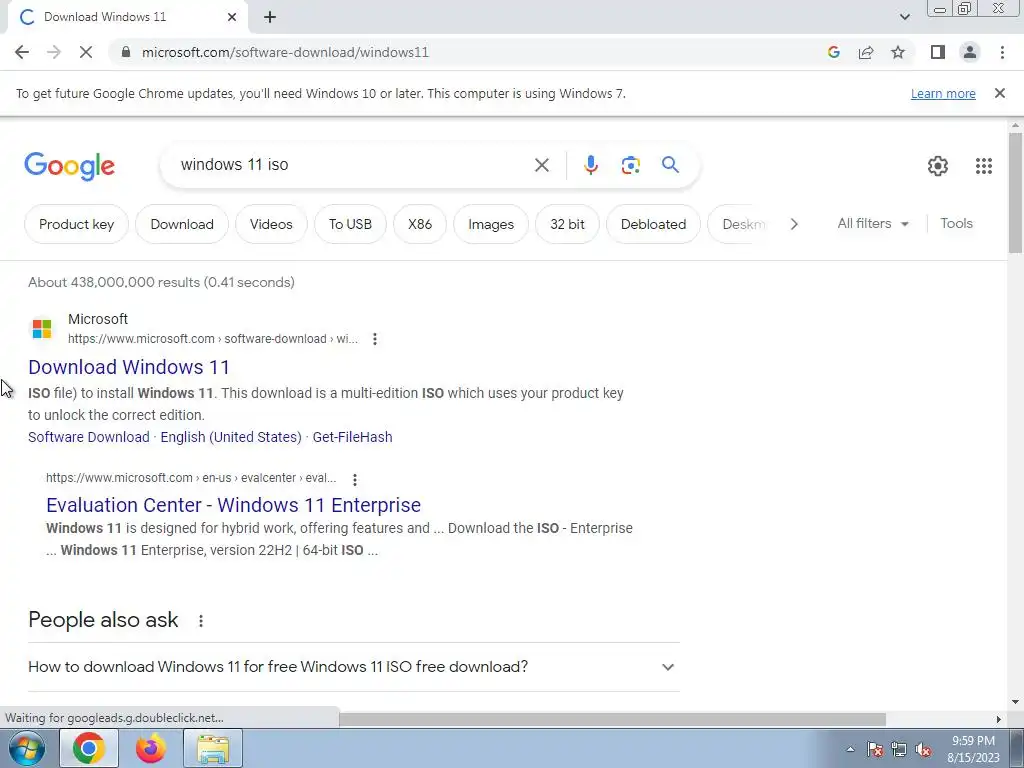Screen dimensions: 1024x768
Task: Expand the How to download Windows 11 question
Action: pyautogui.click(x=353, y=667)
